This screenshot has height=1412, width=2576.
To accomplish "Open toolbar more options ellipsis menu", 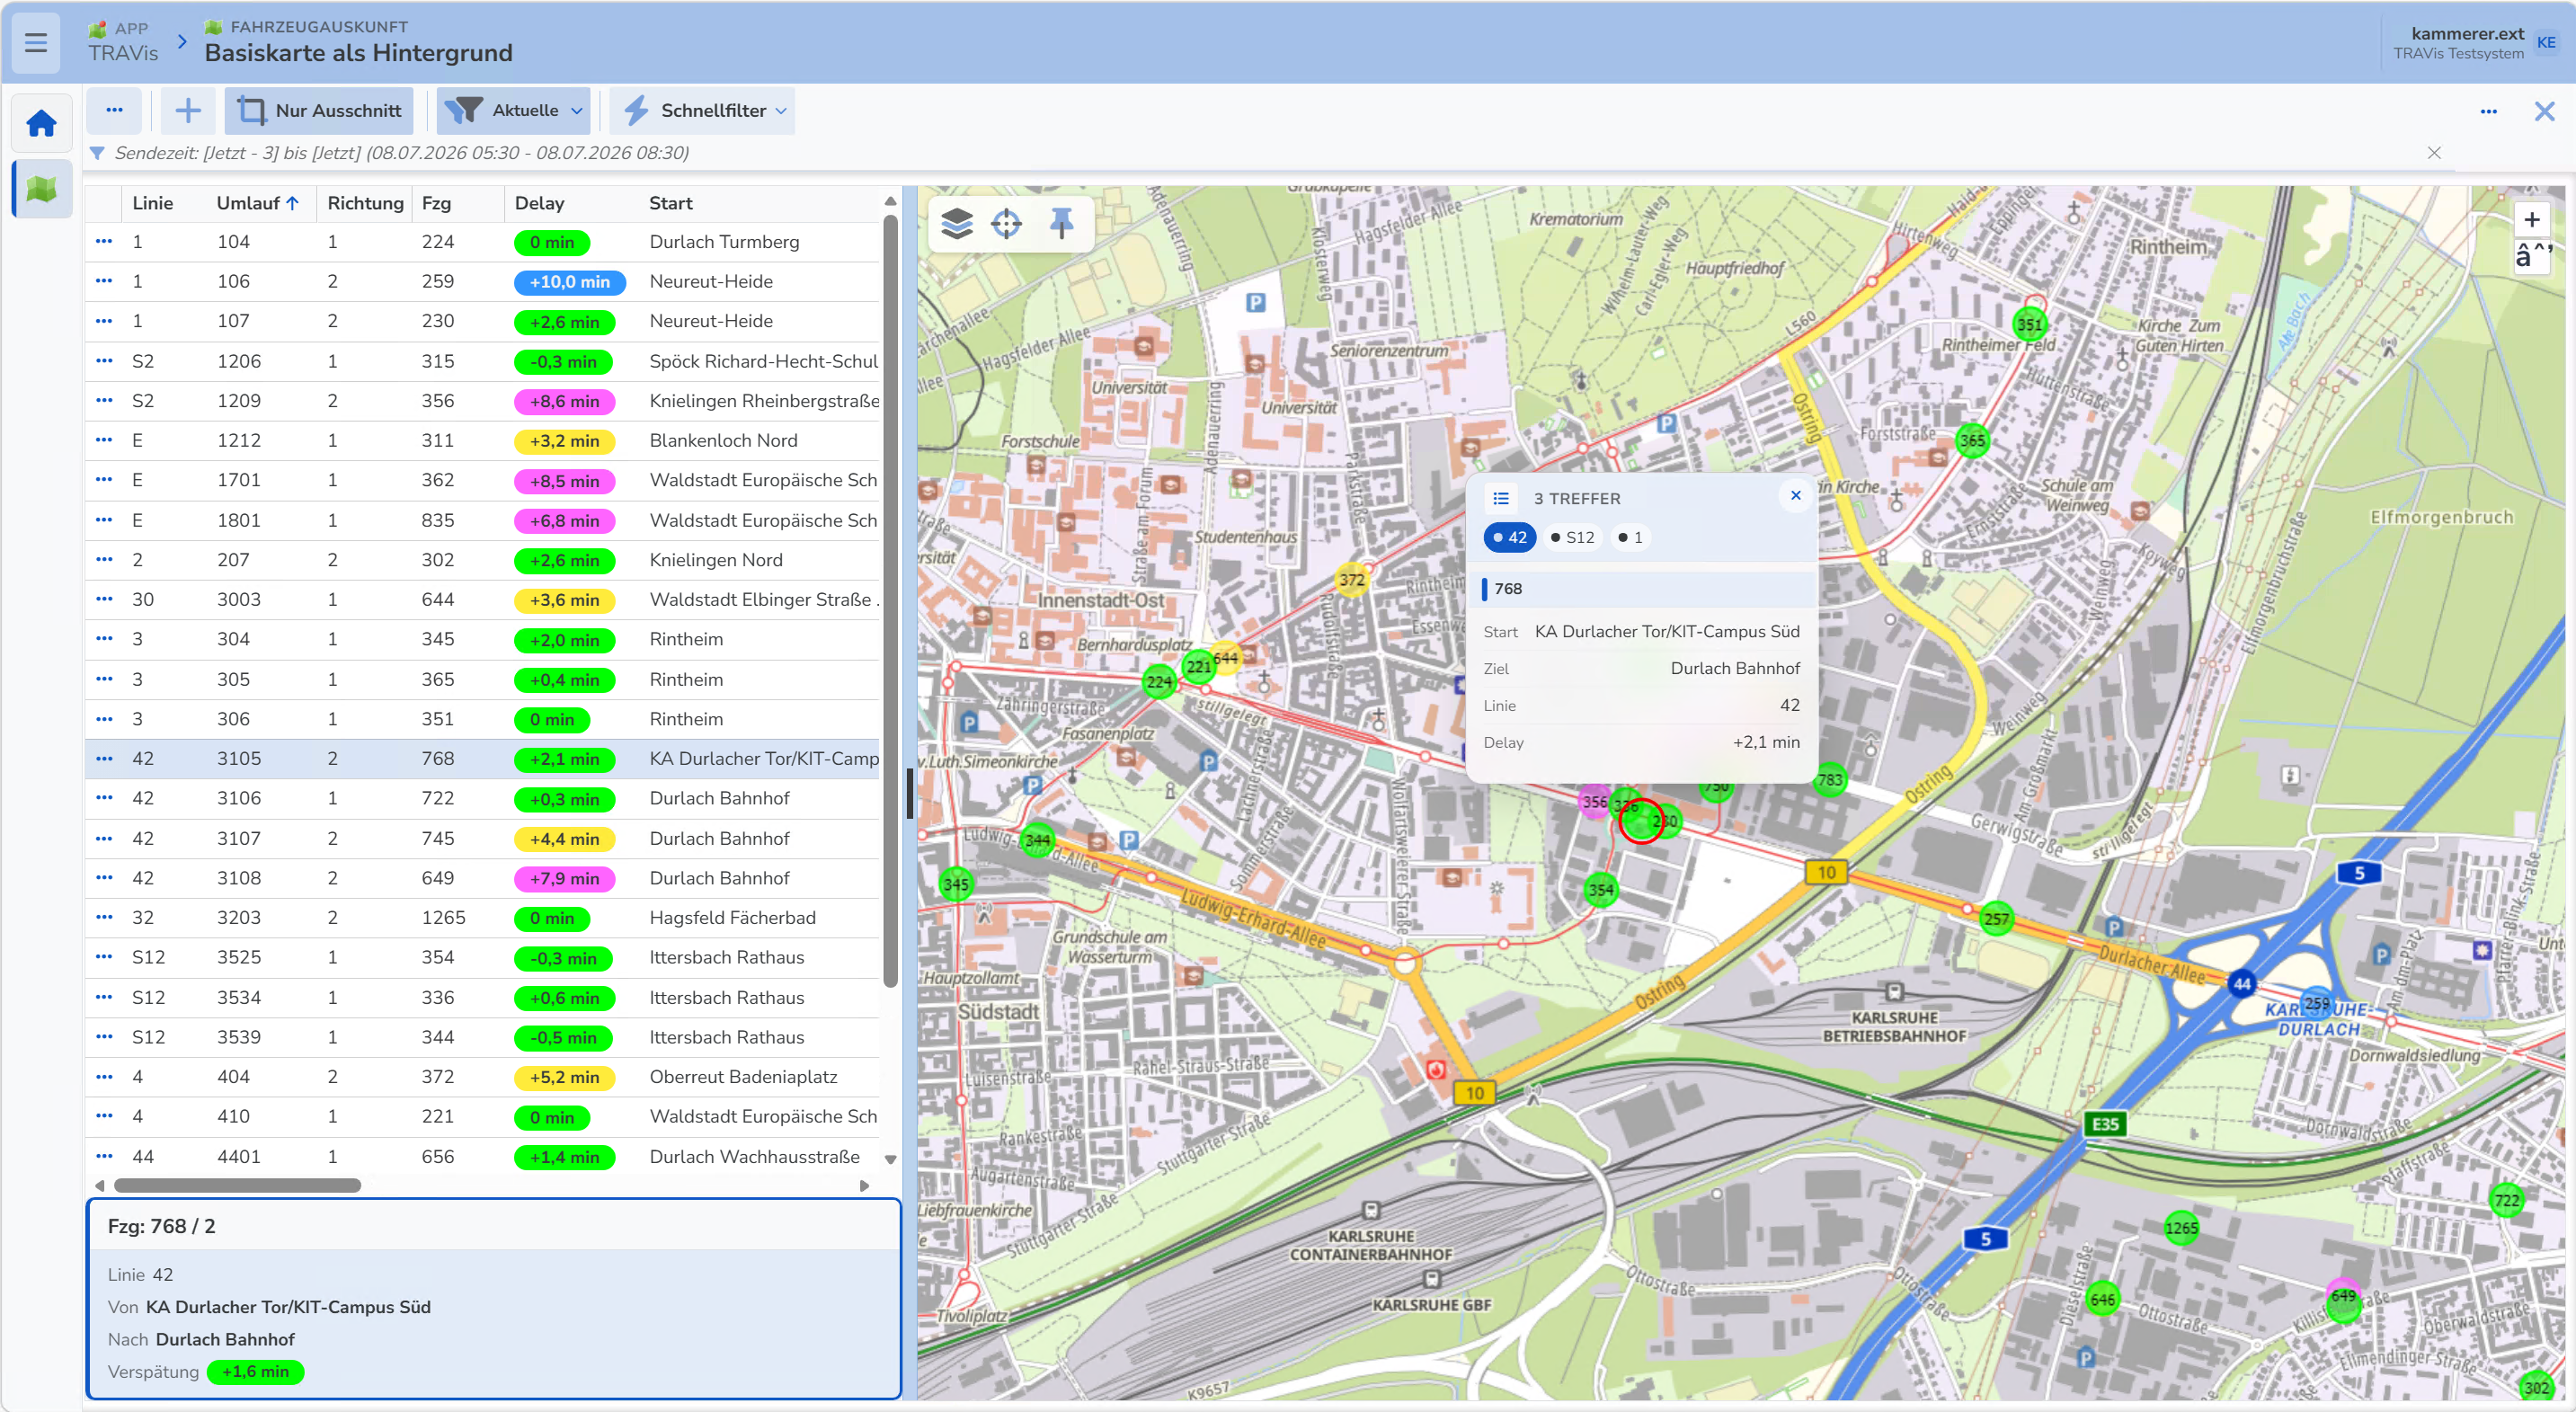I will pos(114,110).
